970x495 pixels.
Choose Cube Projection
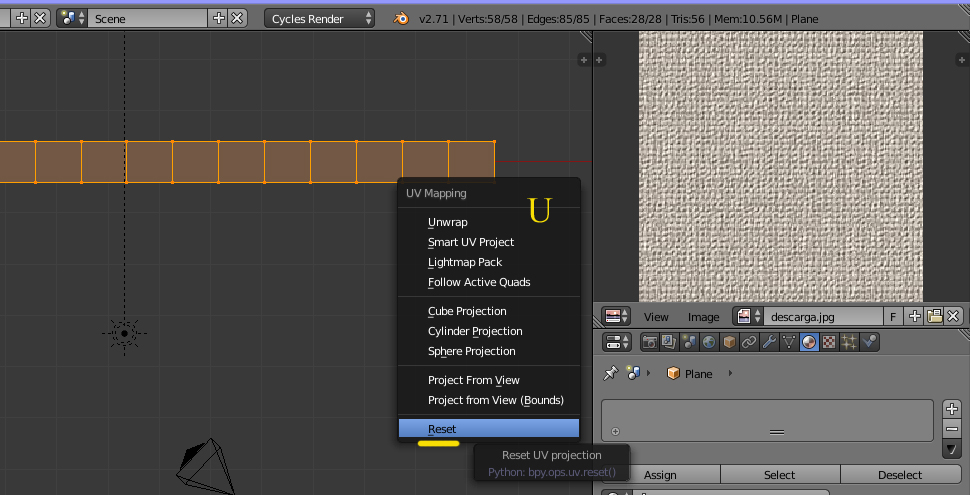[489, 311]
